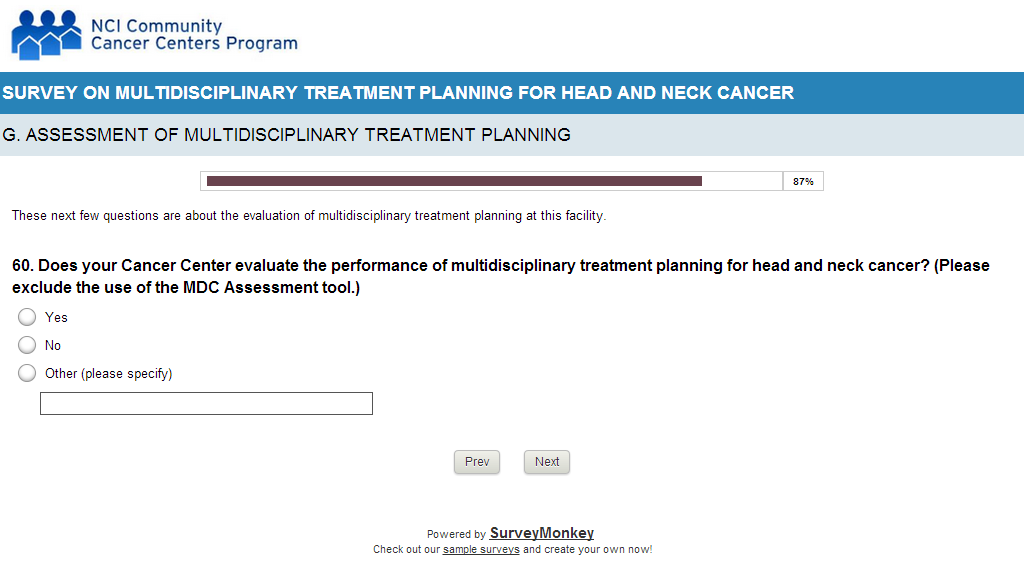Choose the No radio button
This screenshot has width=1024, height=587.
click(x=27, y=345)
